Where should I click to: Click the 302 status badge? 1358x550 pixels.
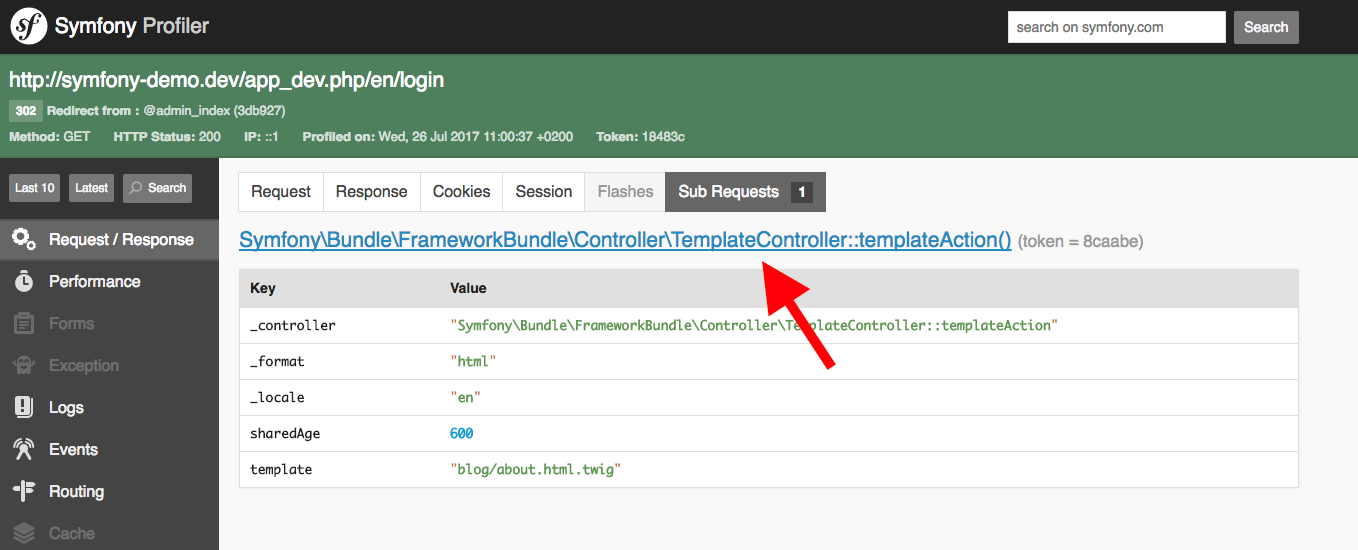[26, 111]
